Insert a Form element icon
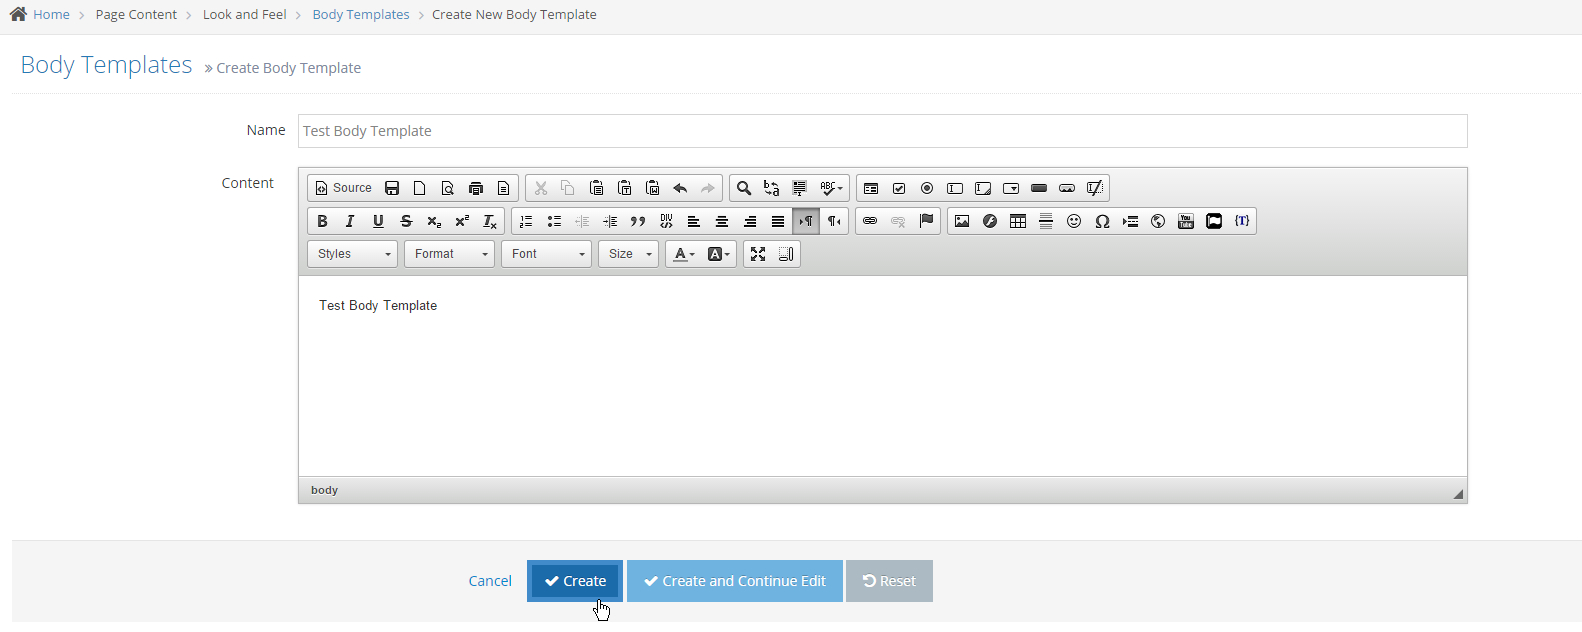This screenshot has width=1582, height=632. (871, 188)
